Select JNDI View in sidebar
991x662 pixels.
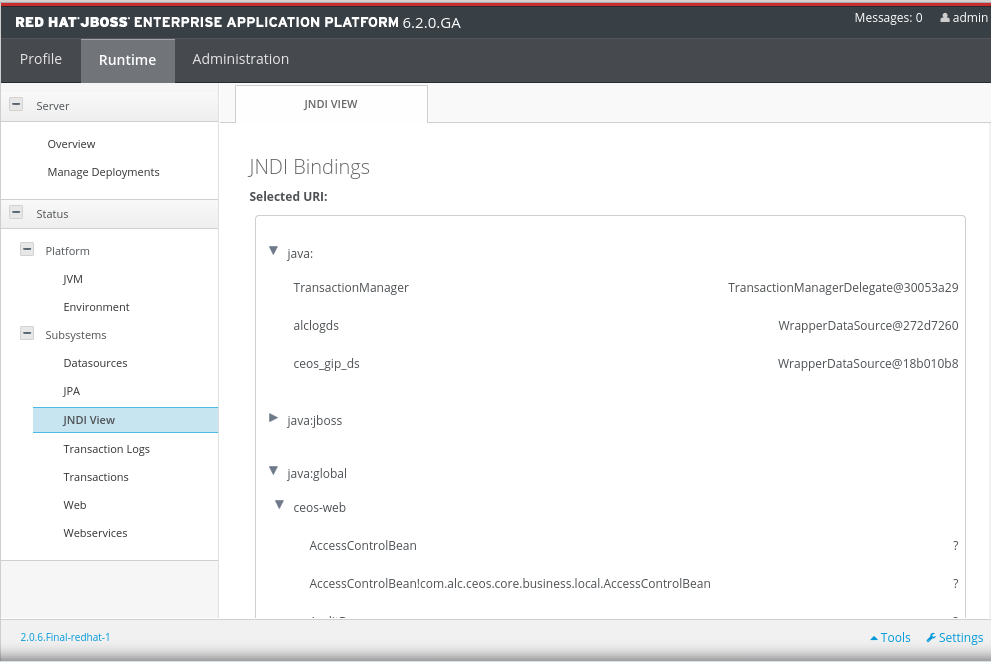[x=126, y=420]
